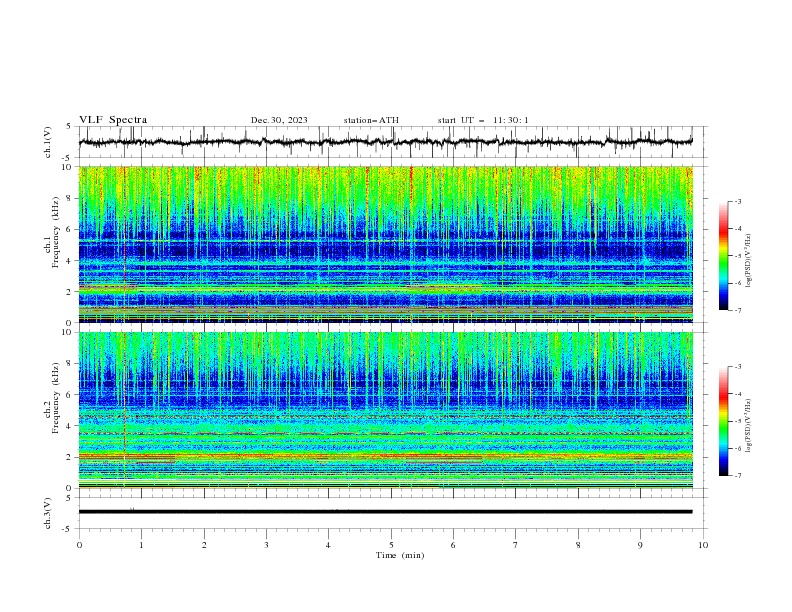Click the ch.1 color bar "-3" tick label
This screenshot has height=612, width=792.
point(737,201)
